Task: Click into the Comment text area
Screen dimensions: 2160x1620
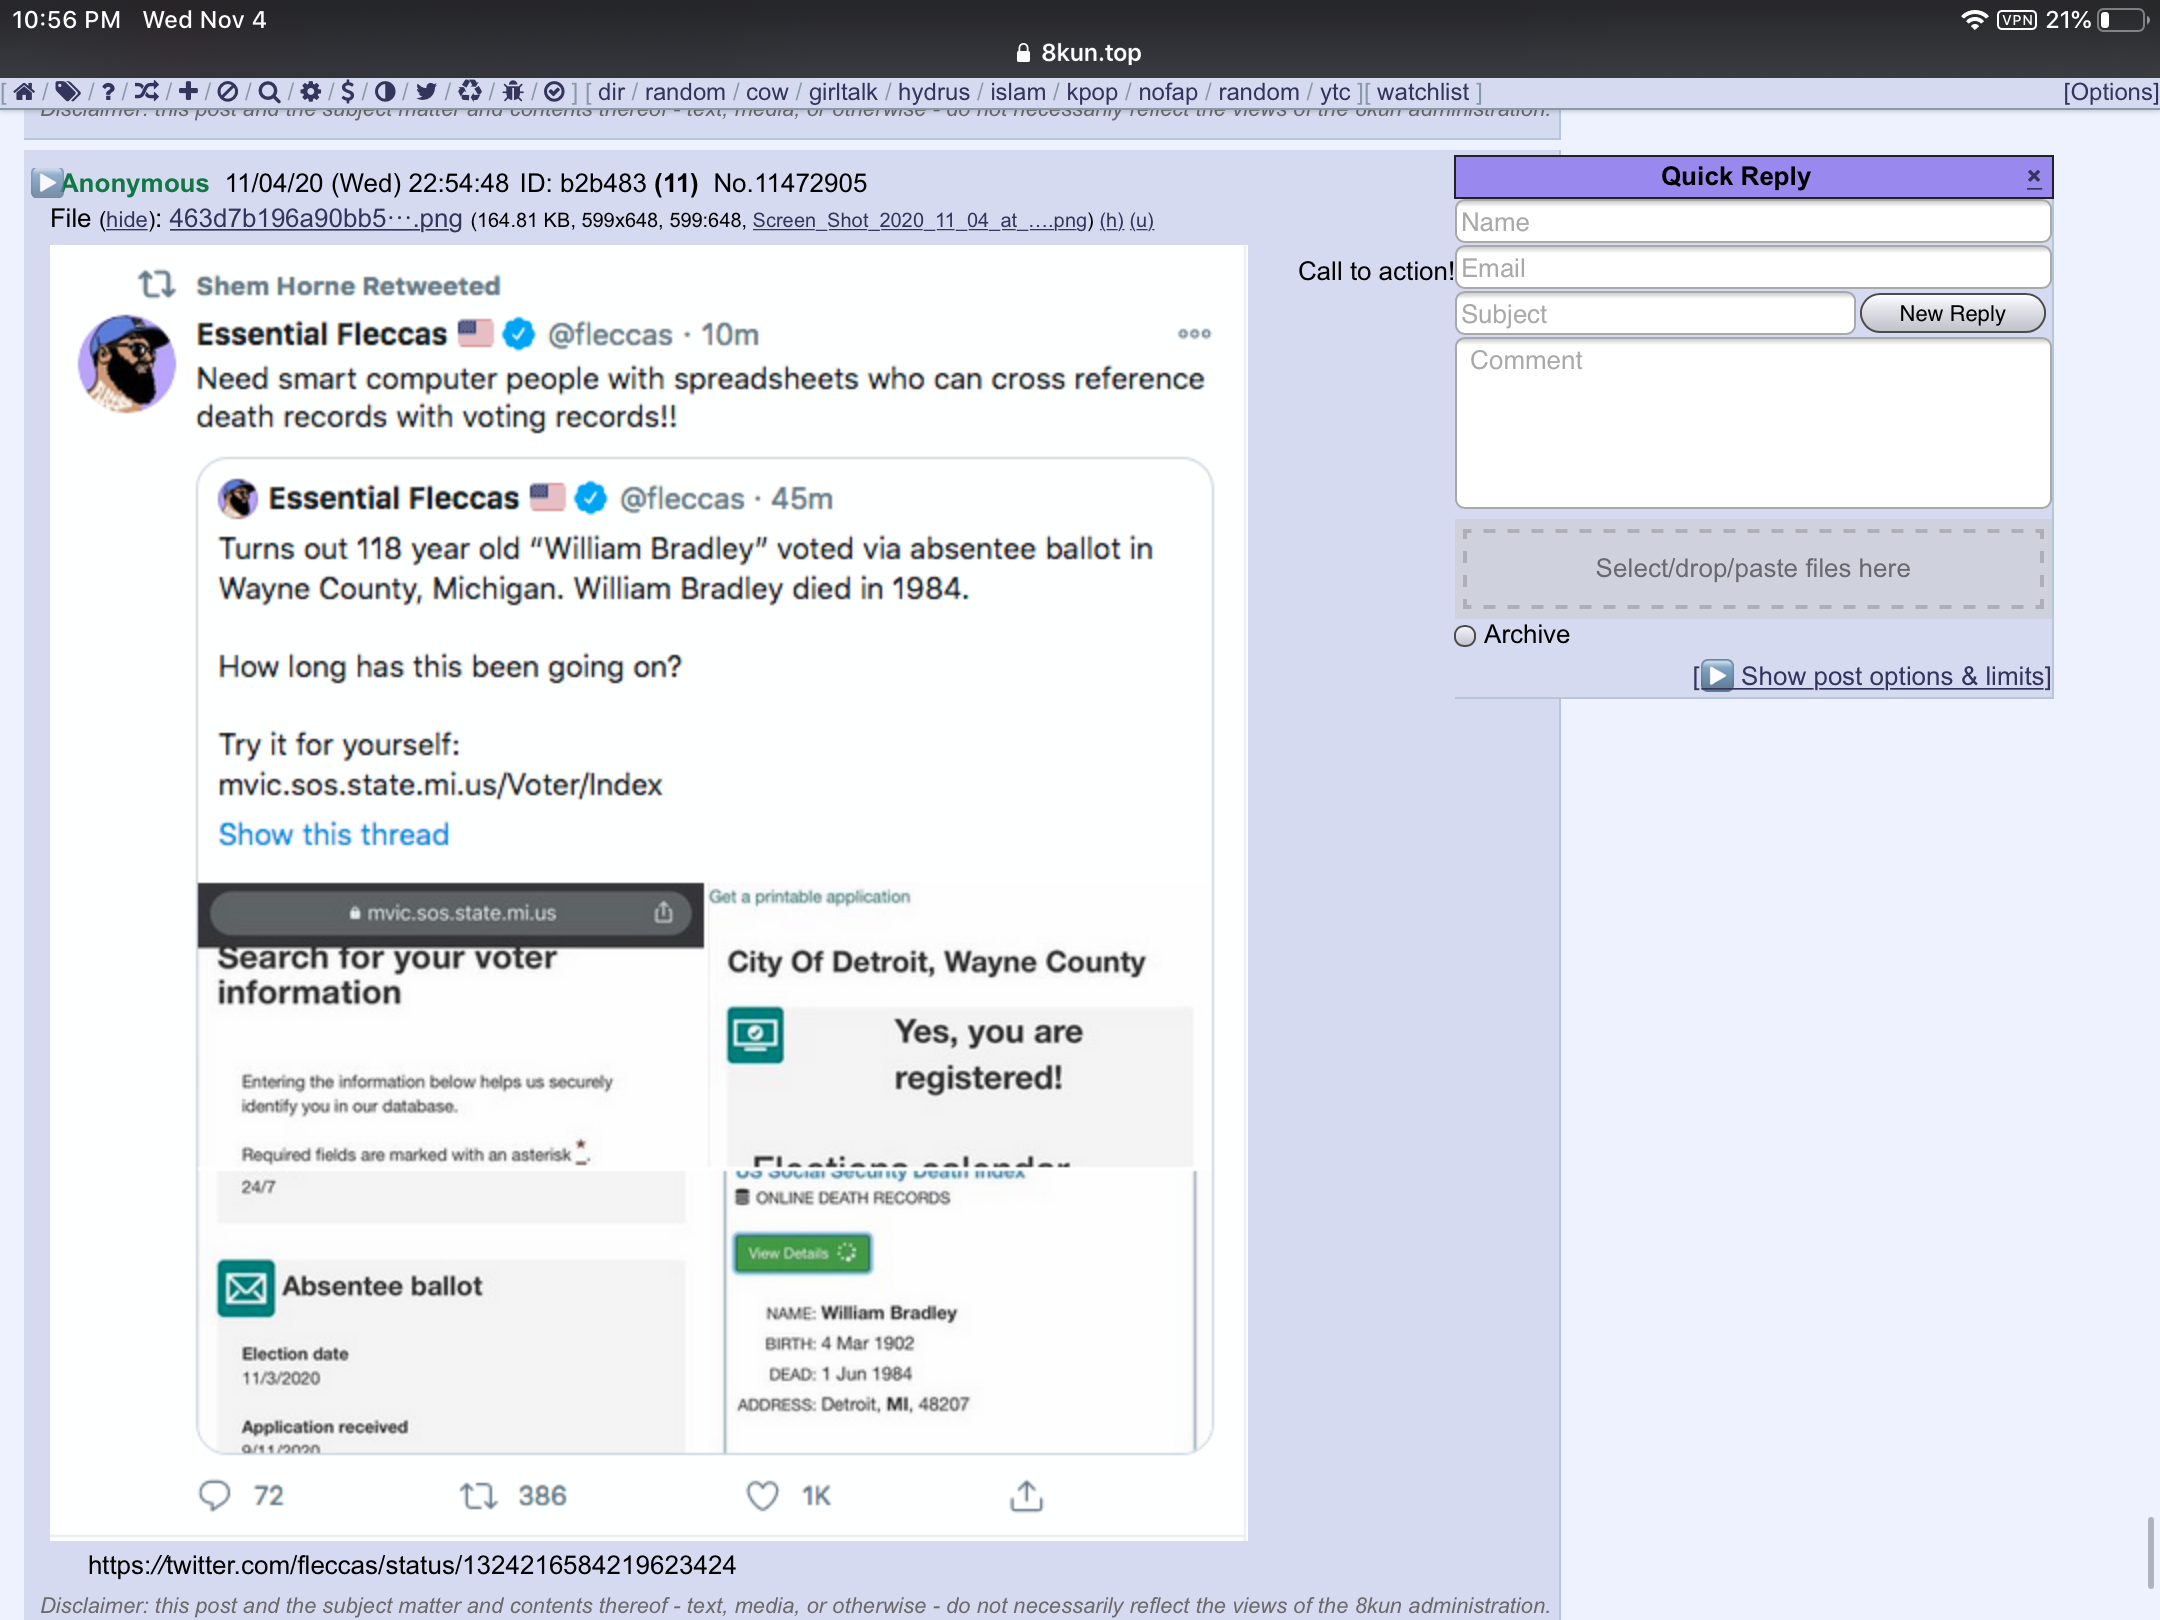Action: click(x=1753, y=424)
